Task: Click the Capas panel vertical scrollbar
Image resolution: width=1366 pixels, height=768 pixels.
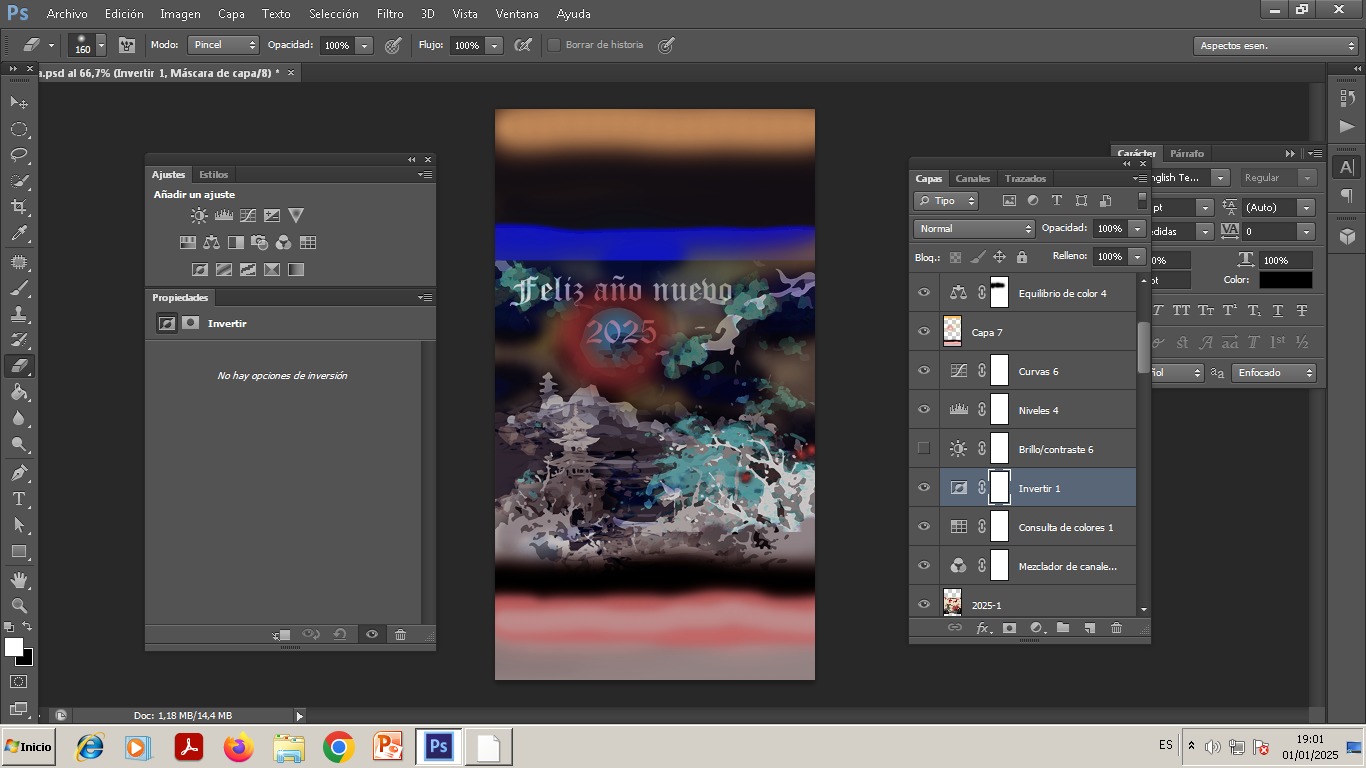Action: [x=1144, y=347]
